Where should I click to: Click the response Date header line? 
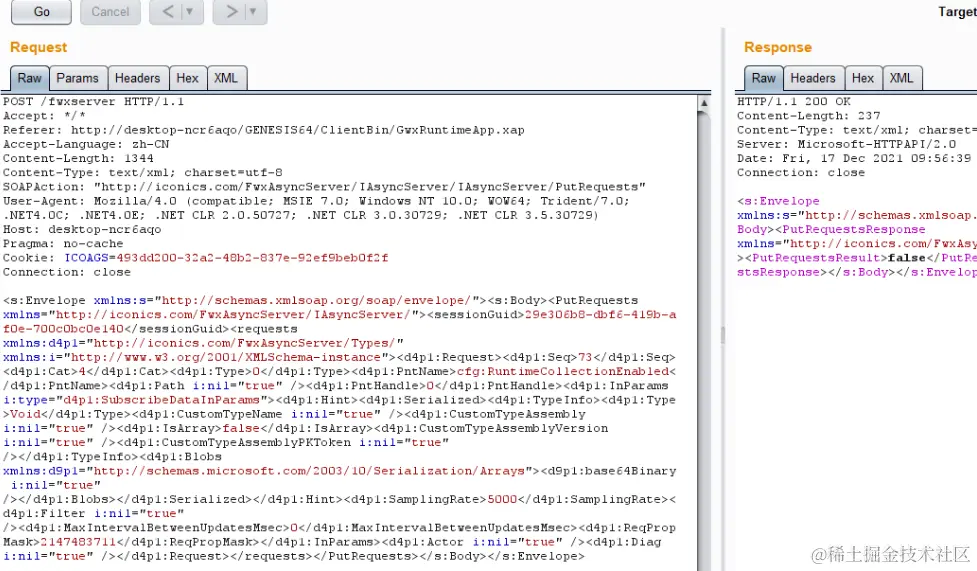coord(854,158)
